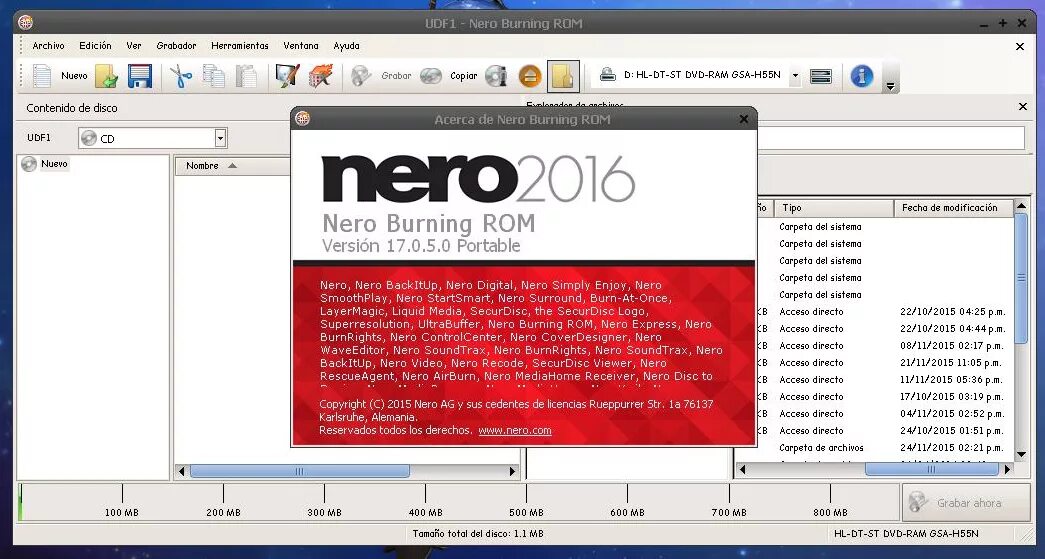This screenshot has height=559, width=1045.
Task: Click the file explorer vertical scrollbar thumb
Action: (1021, 279)
